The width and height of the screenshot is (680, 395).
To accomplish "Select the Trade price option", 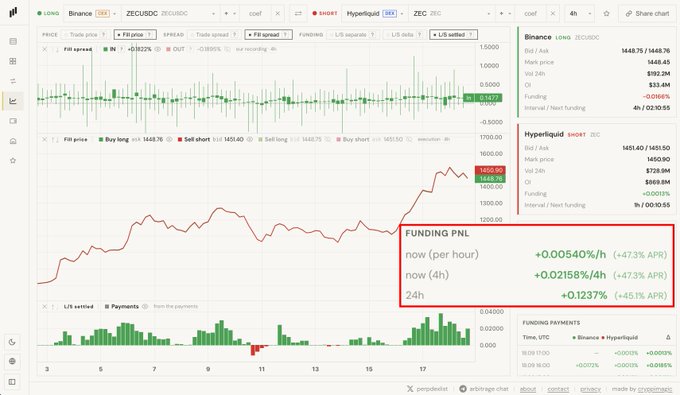I will pos(85,35).
